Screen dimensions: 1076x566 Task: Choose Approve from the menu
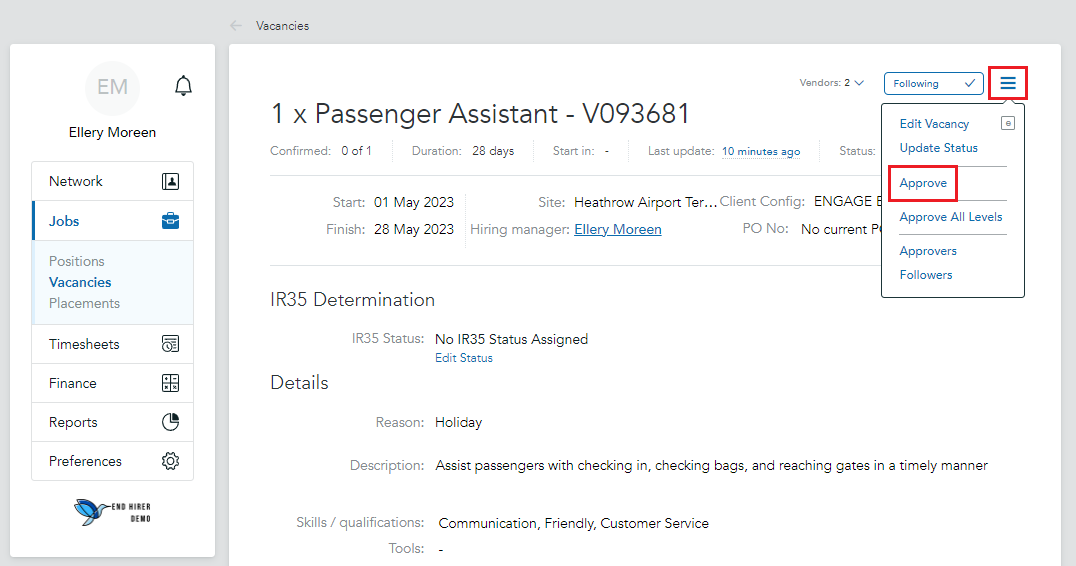click(923, 183)
